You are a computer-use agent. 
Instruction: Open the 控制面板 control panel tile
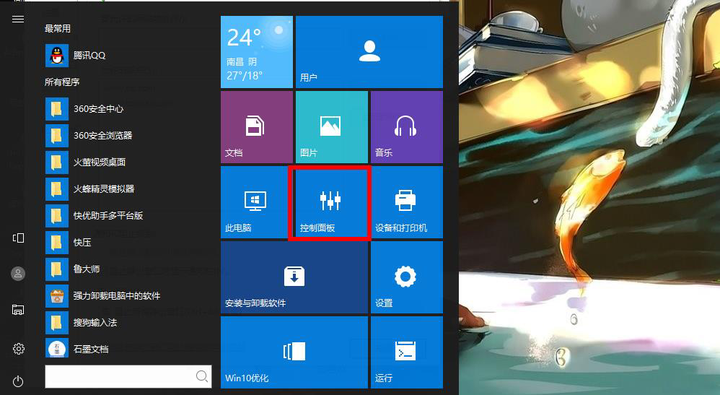(329, 203)
